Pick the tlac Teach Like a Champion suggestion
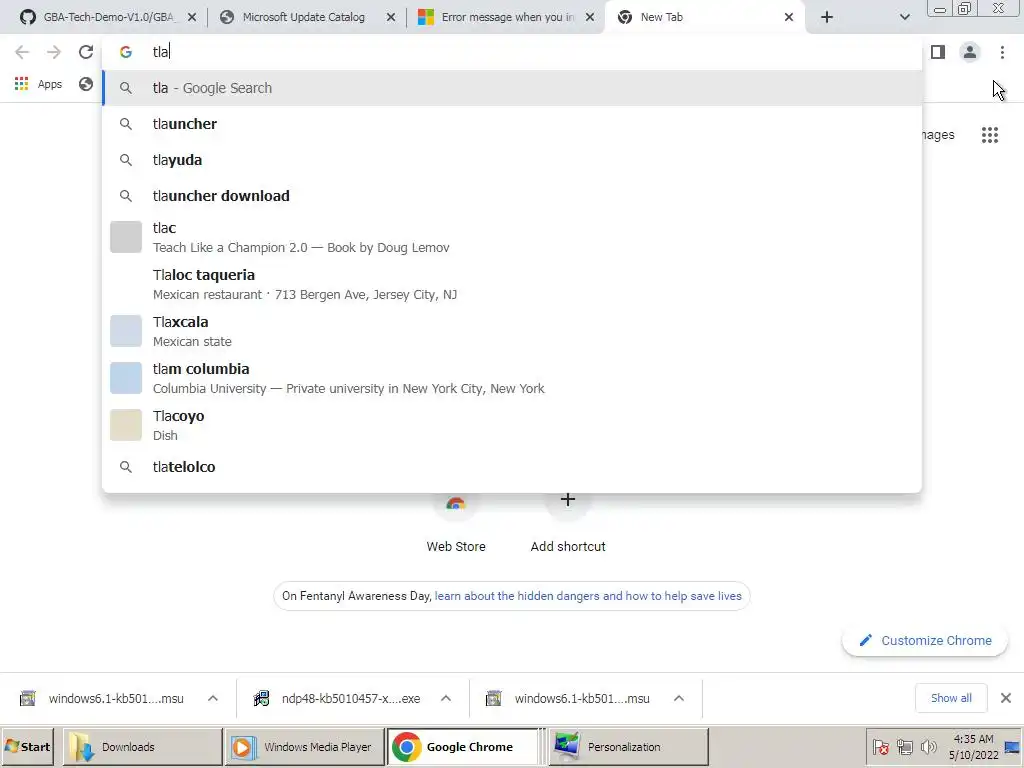The width and height of the screenshot is (1024, 768). click(512, 237)
